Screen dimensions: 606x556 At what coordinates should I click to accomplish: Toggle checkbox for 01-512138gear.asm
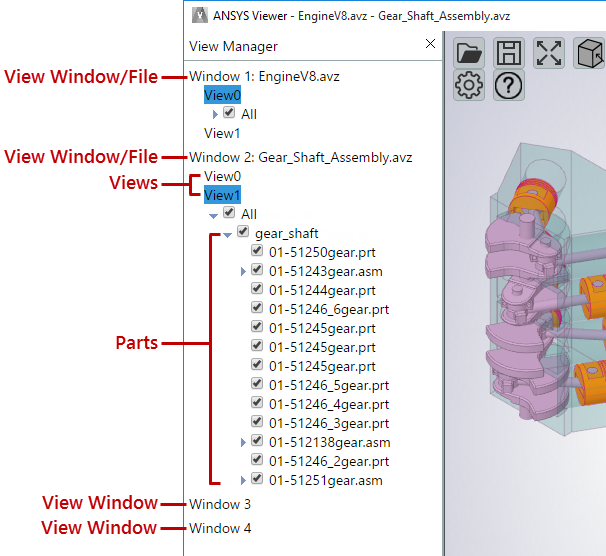[257, 440]
